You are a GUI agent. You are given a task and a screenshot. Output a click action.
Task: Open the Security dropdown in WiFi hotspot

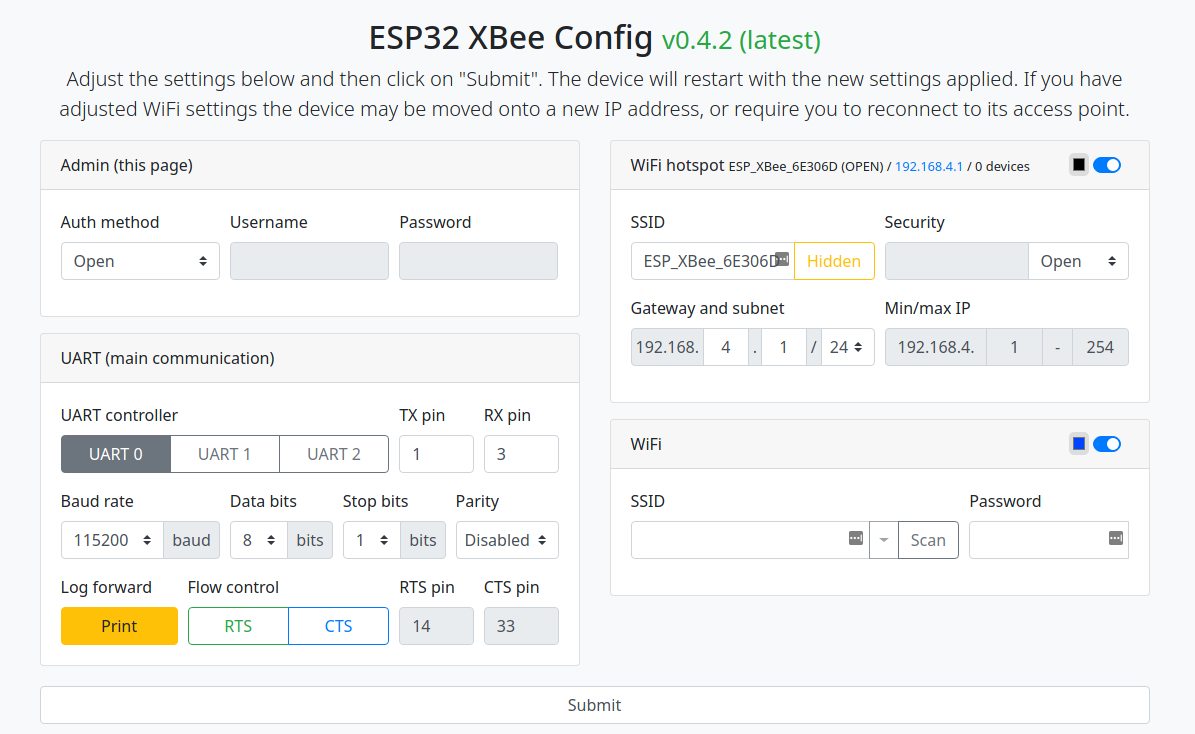tap(1078, 260)
